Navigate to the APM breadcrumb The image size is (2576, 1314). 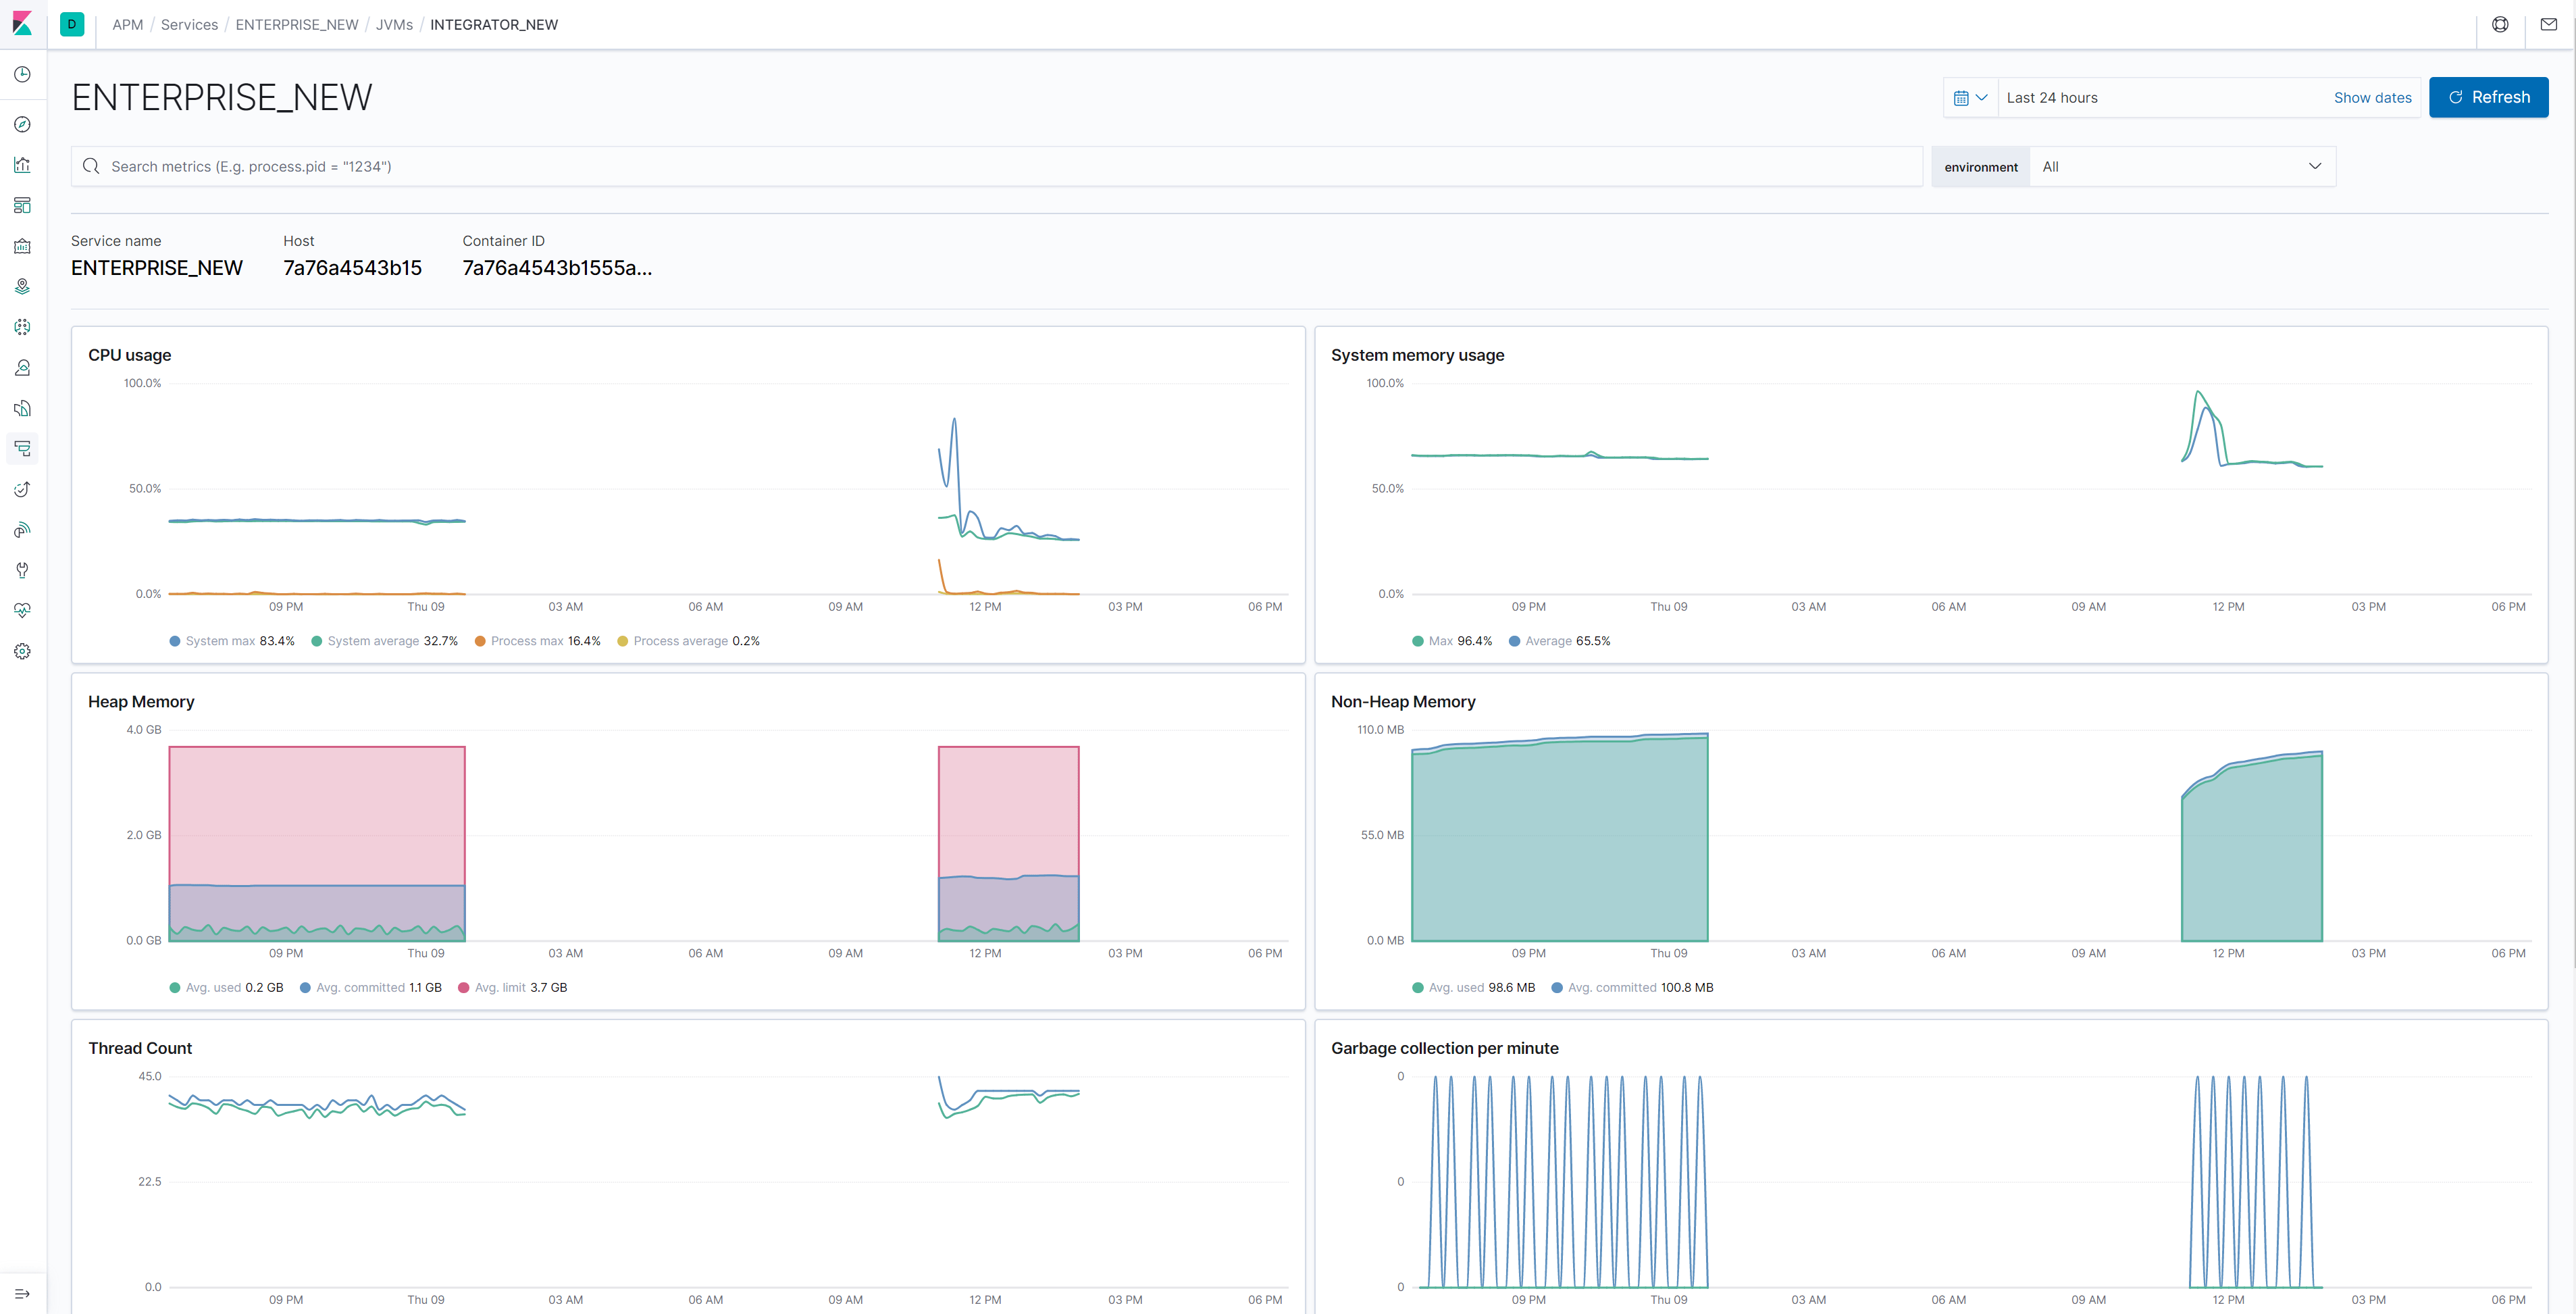[127, 24]
